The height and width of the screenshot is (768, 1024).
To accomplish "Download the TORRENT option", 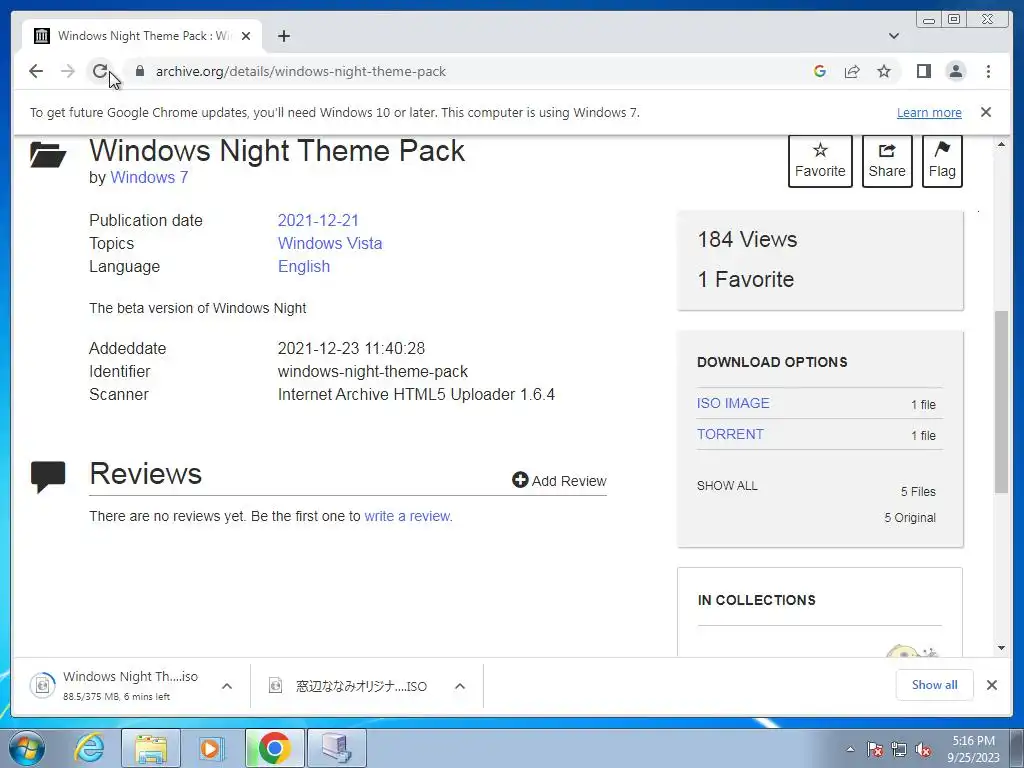I will pos(730,434).
